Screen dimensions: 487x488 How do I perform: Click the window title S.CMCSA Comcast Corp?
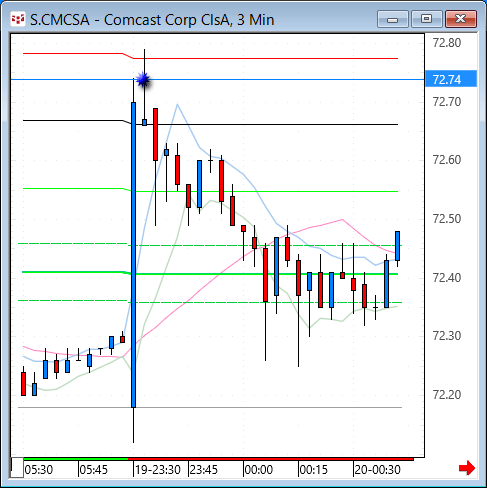coord(152,20)
